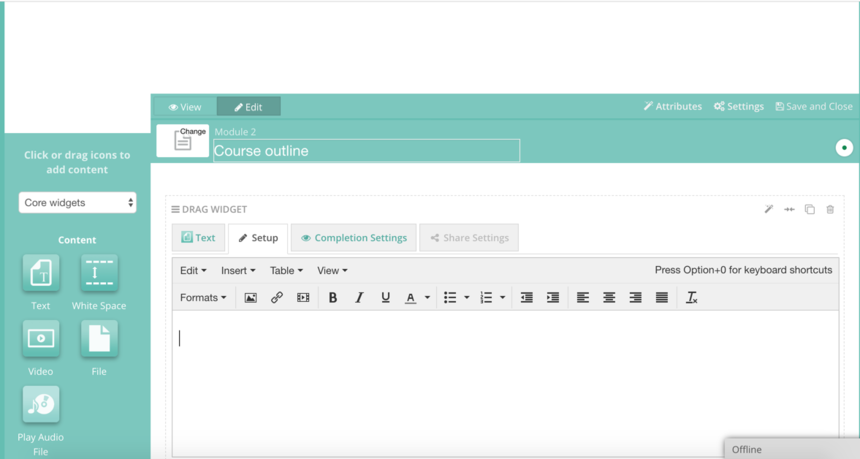Add a White Space widget
The width and height of the screenshot is (860, 459).
99,273
